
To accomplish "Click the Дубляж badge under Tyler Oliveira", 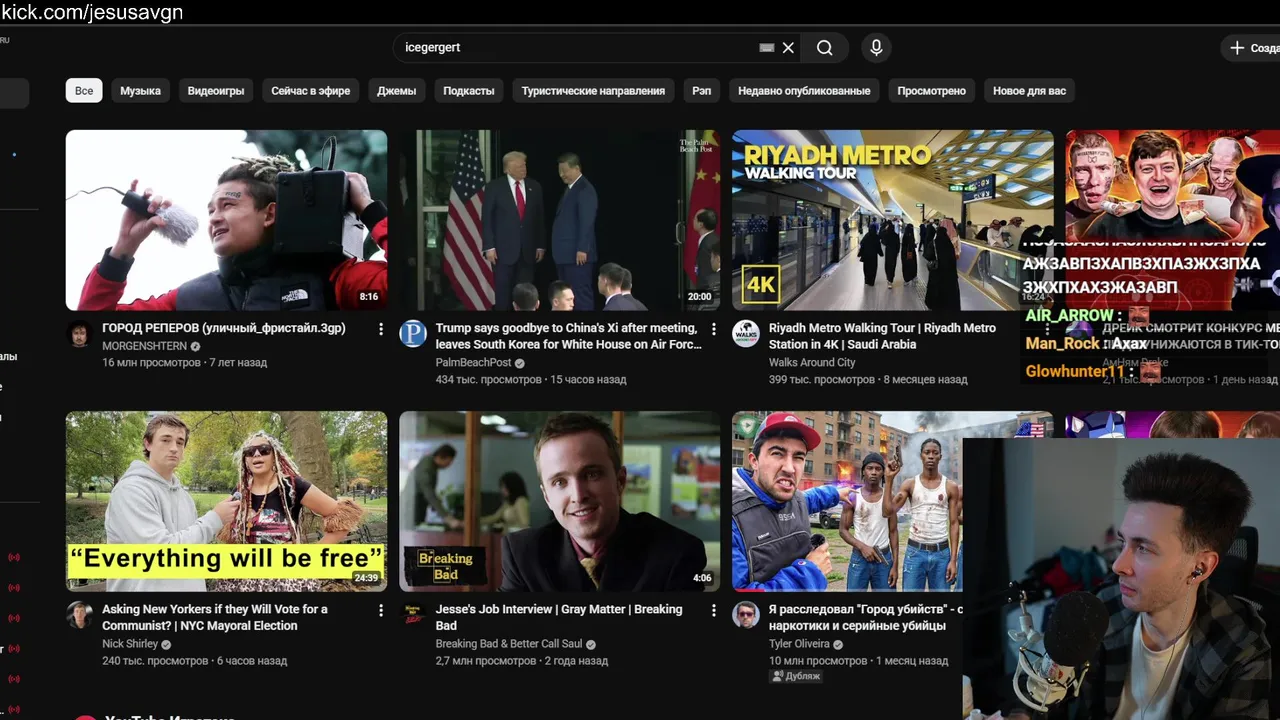I will (795, 676).
